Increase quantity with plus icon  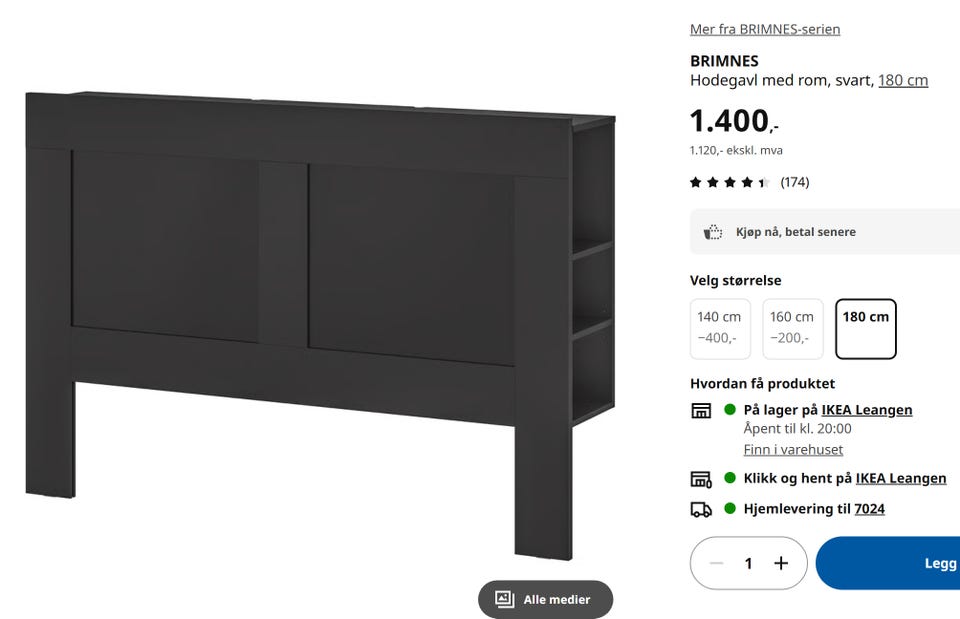click(x=781, y=563)
